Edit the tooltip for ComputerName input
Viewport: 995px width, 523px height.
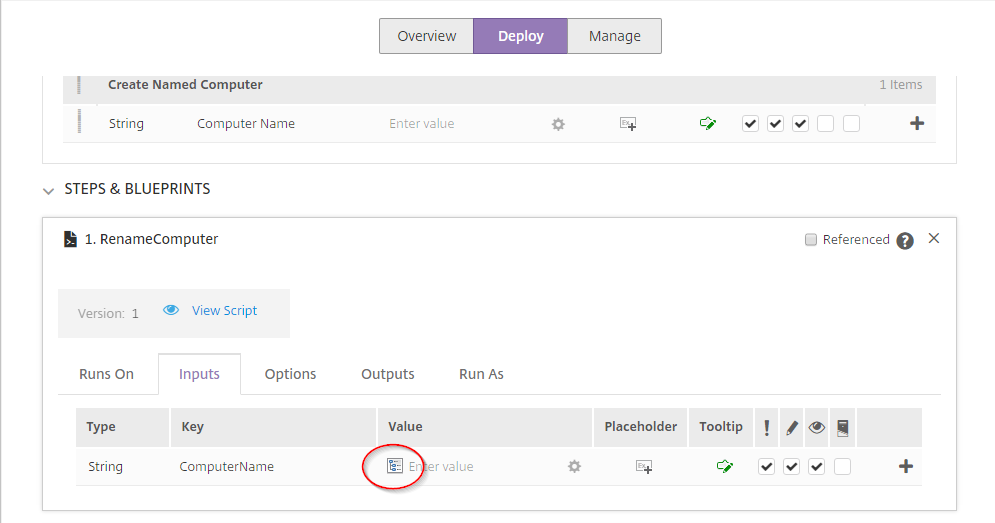coord(724,466)
